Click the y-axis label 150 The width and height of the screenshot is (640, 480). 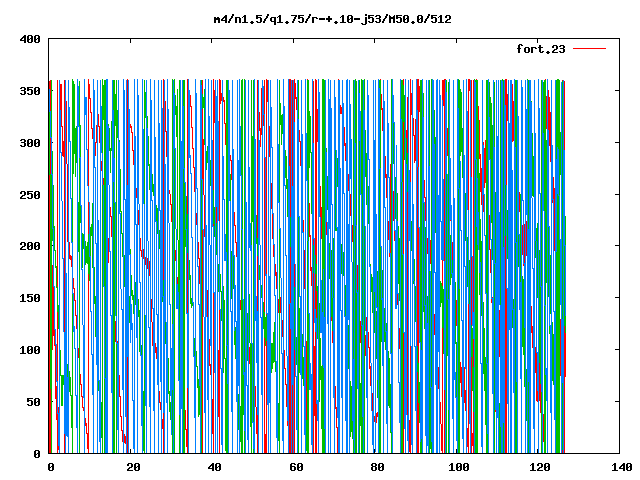point(30,298)
